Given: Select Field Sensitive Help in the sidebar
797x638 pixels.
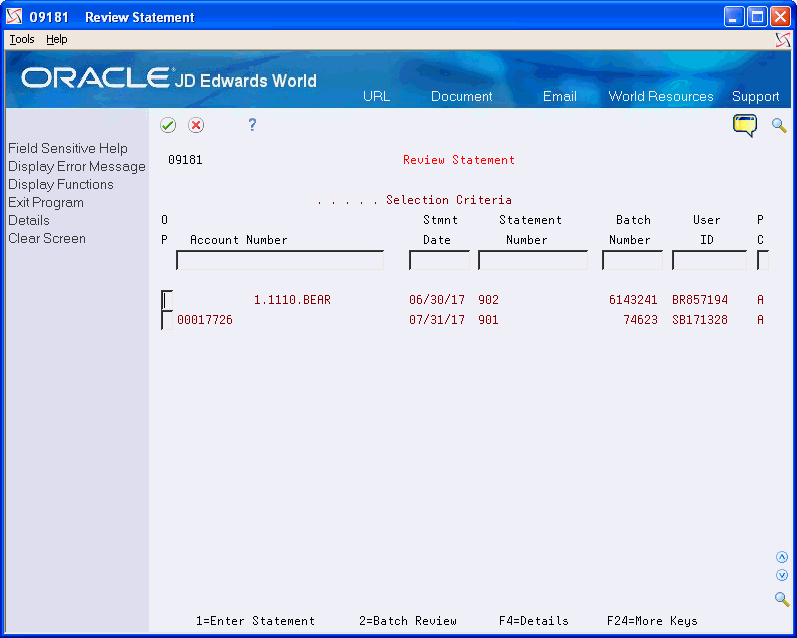Looking at the screenshot, I should pos(68,148).
